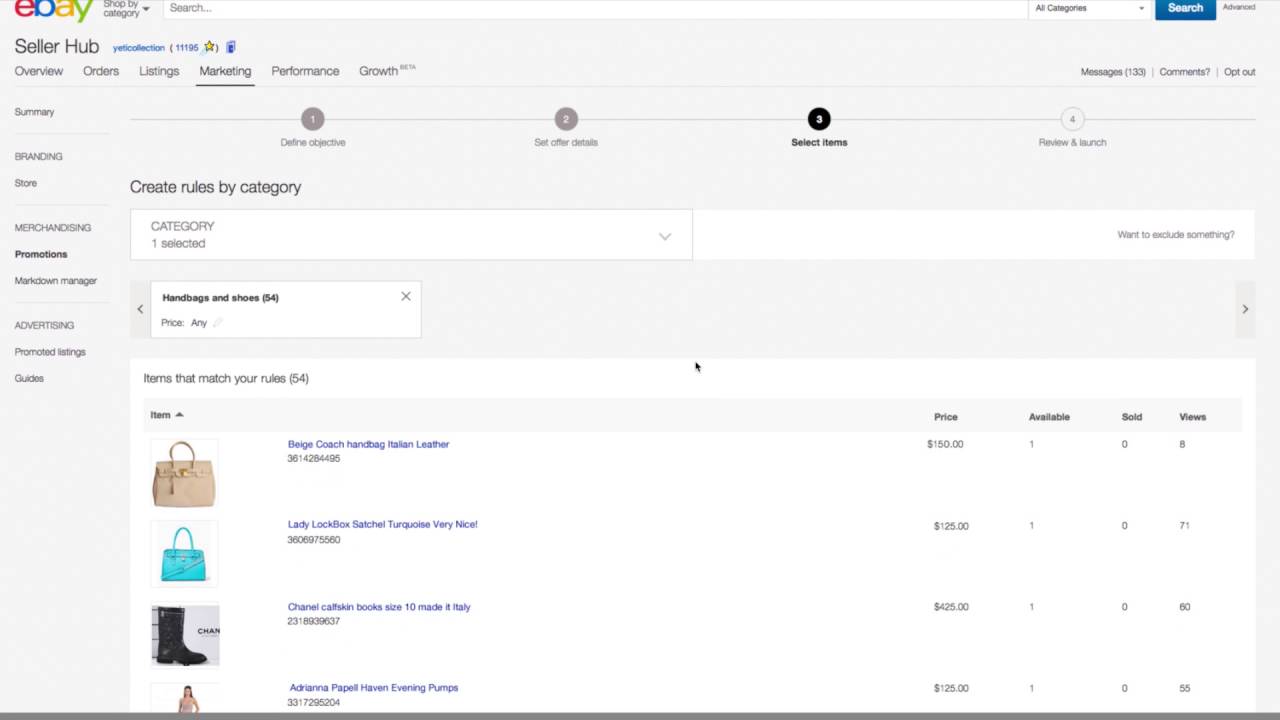
Task: Click the views count 71
Action: click(x=1184, y=525)
